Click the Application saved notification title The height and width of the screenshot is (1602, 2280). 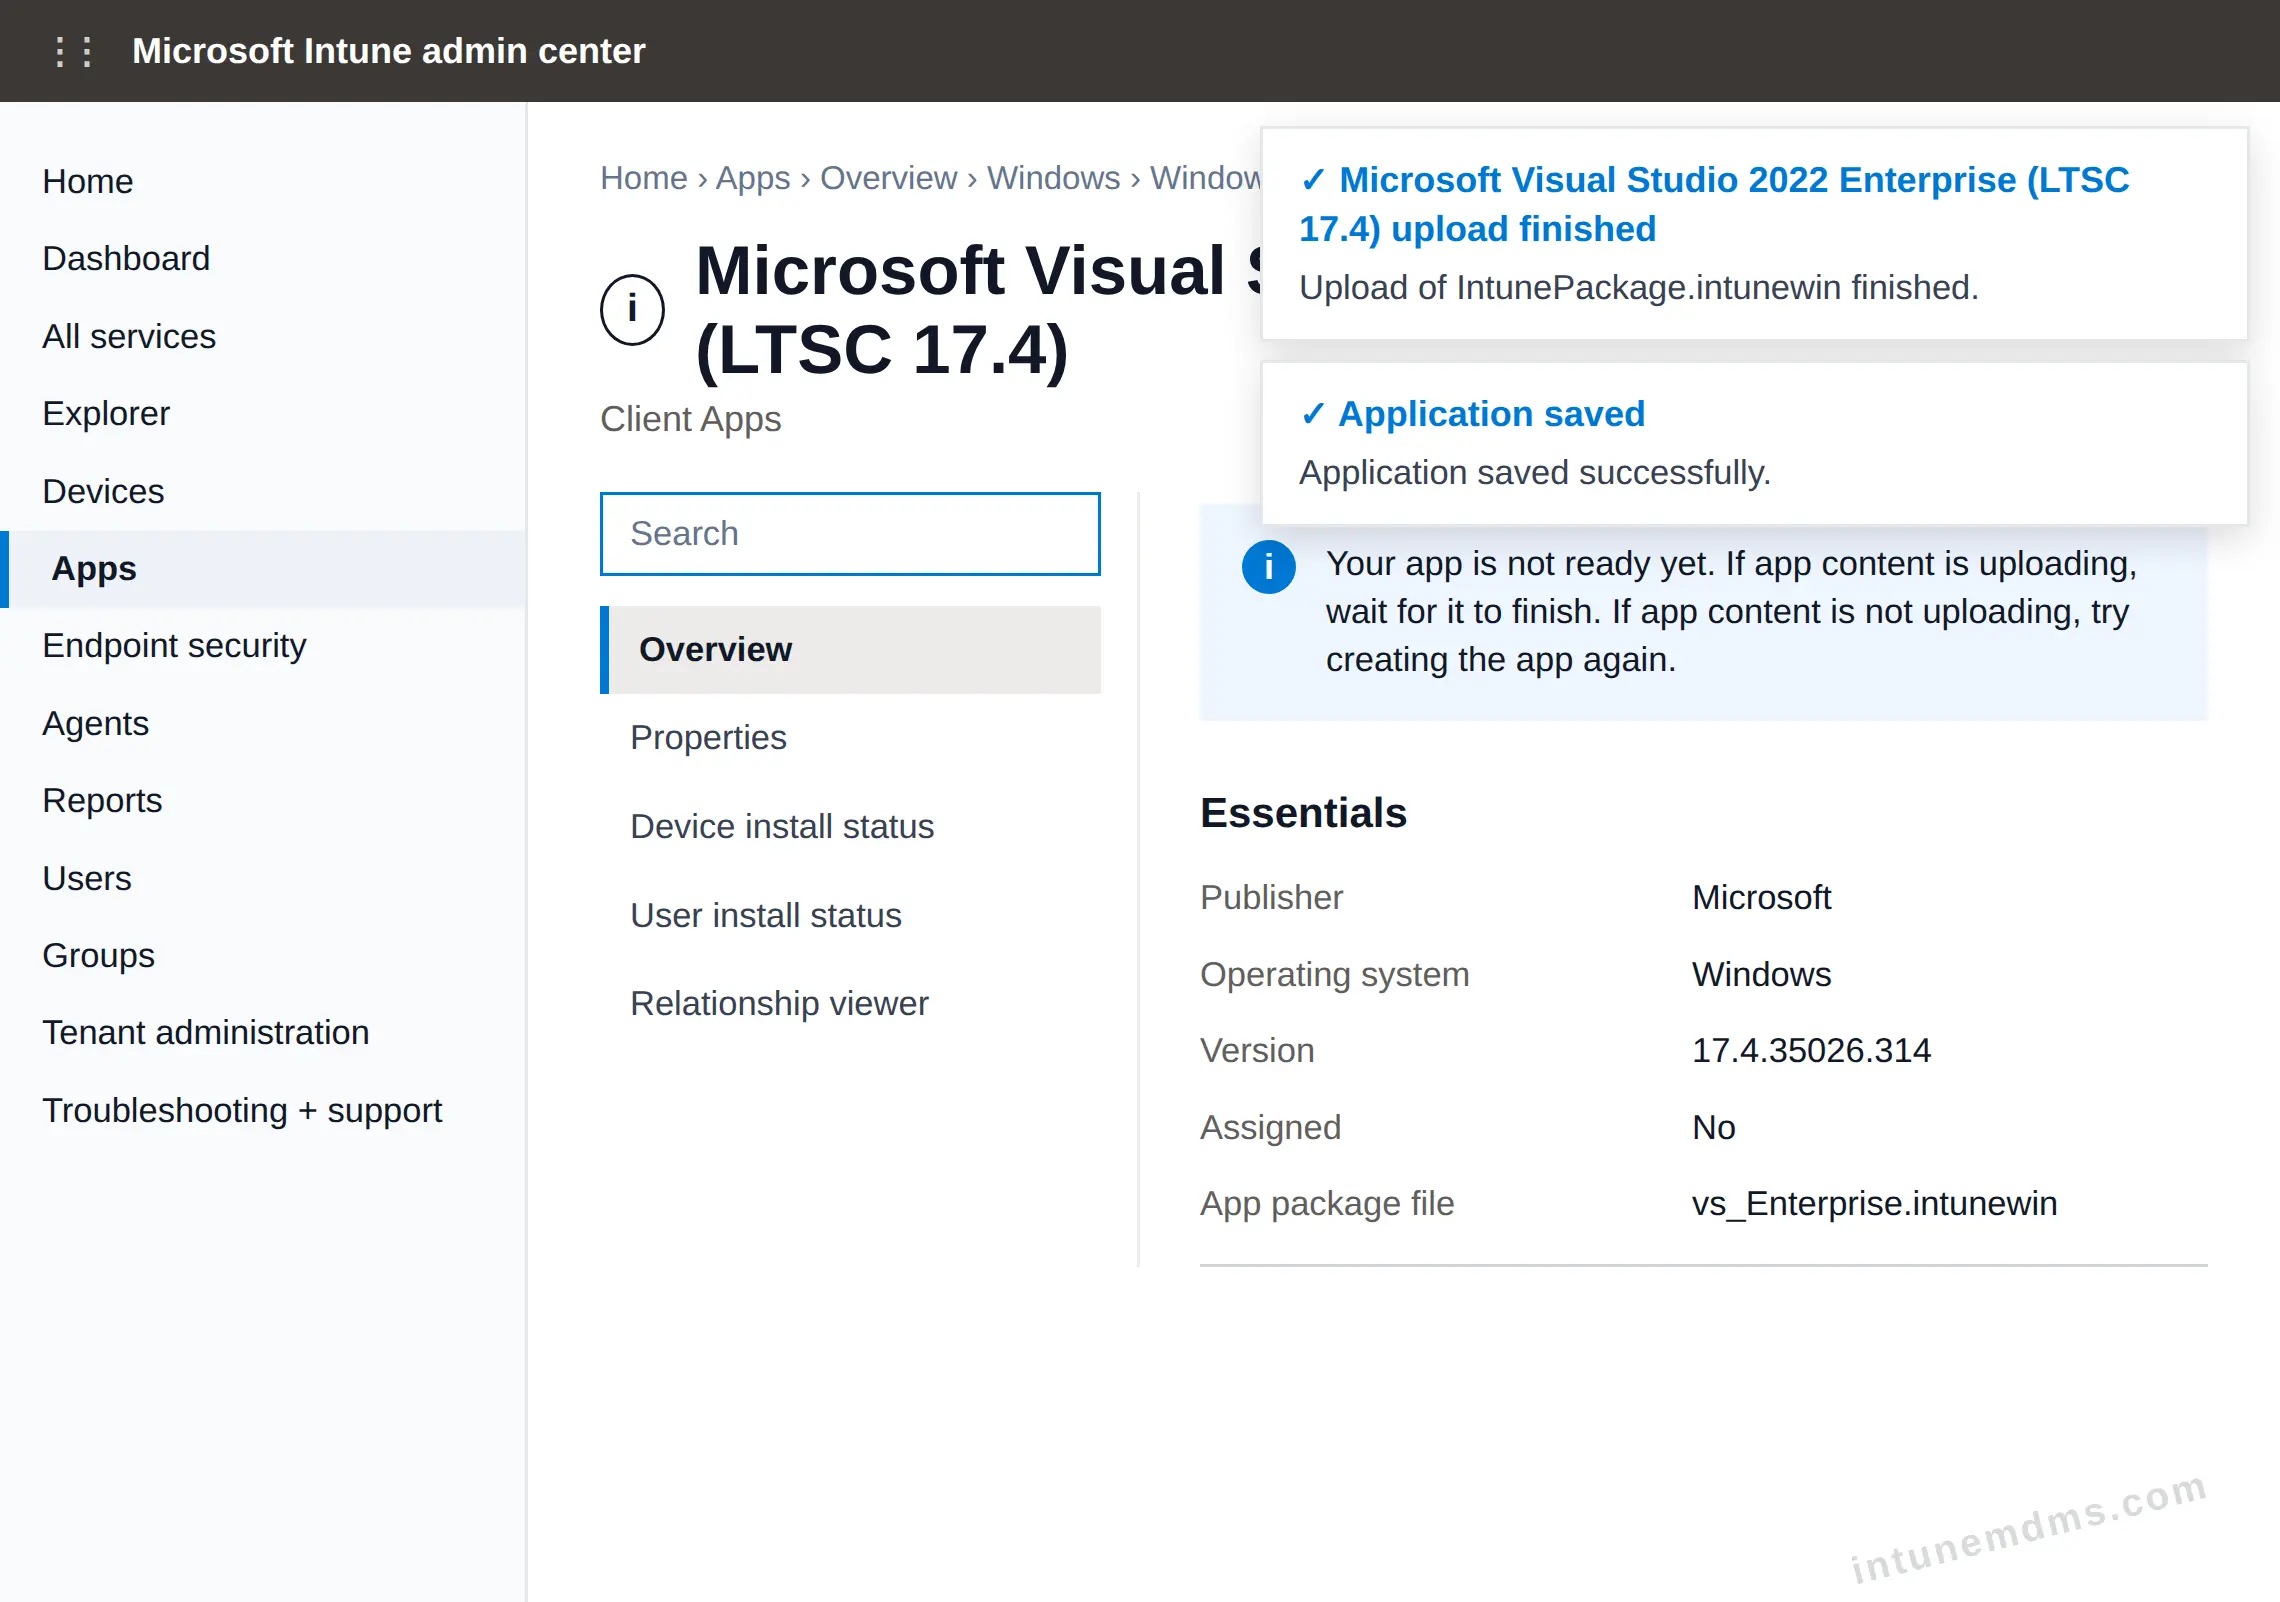click(1472, 413)
